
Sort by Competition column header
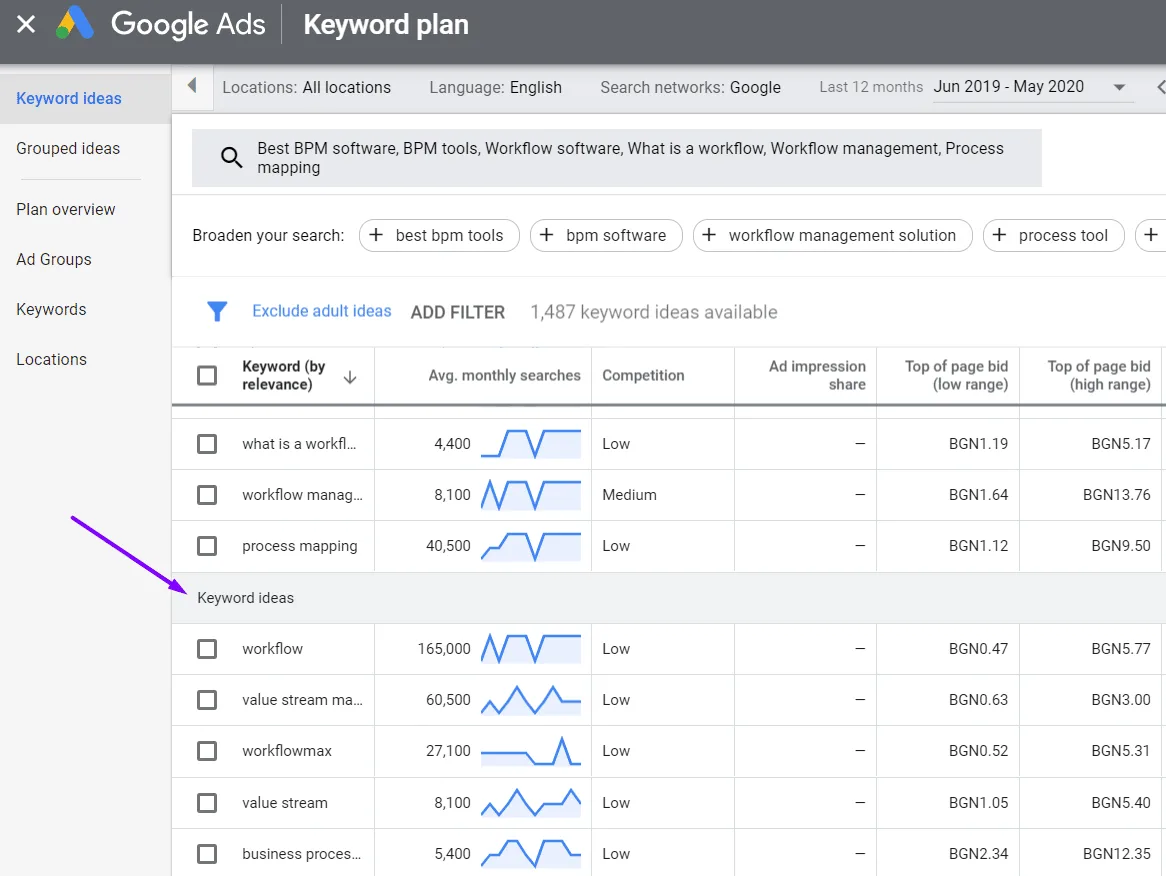(x=643, y=376)
